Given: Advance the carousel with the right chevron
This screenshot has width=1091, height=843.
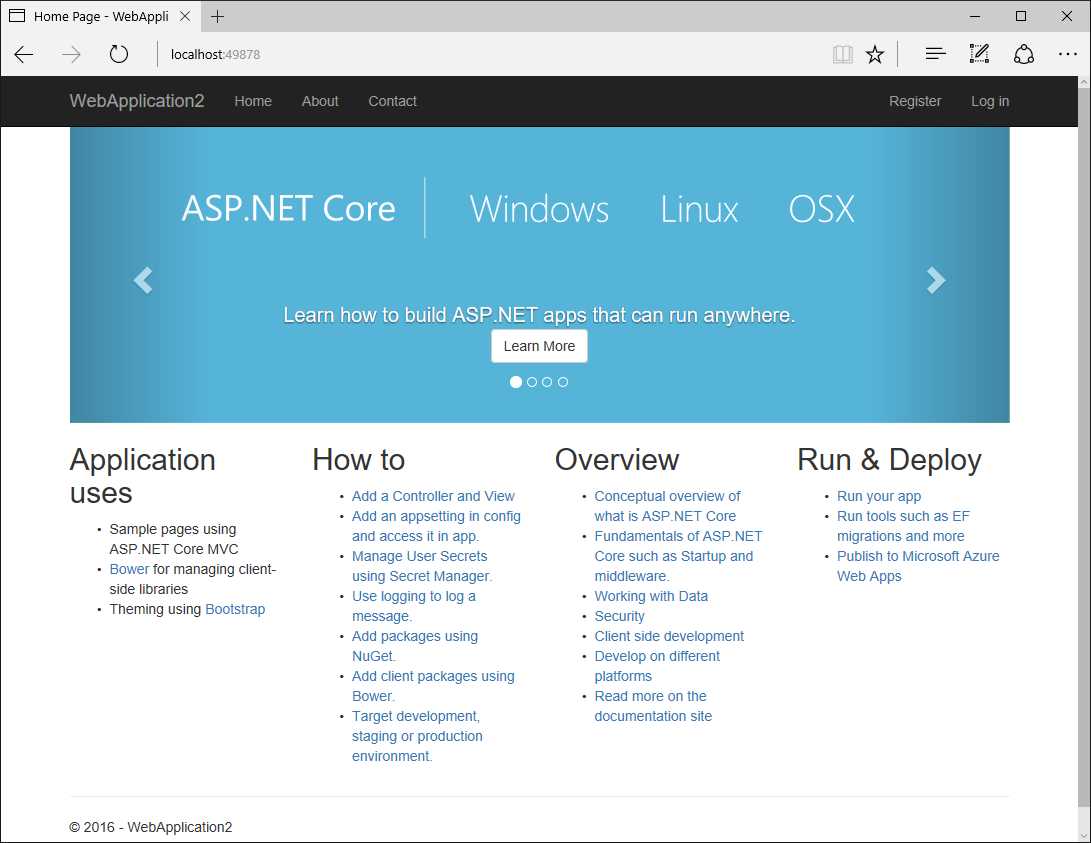Looking at the screenshot, I should [x=936, y=280].
